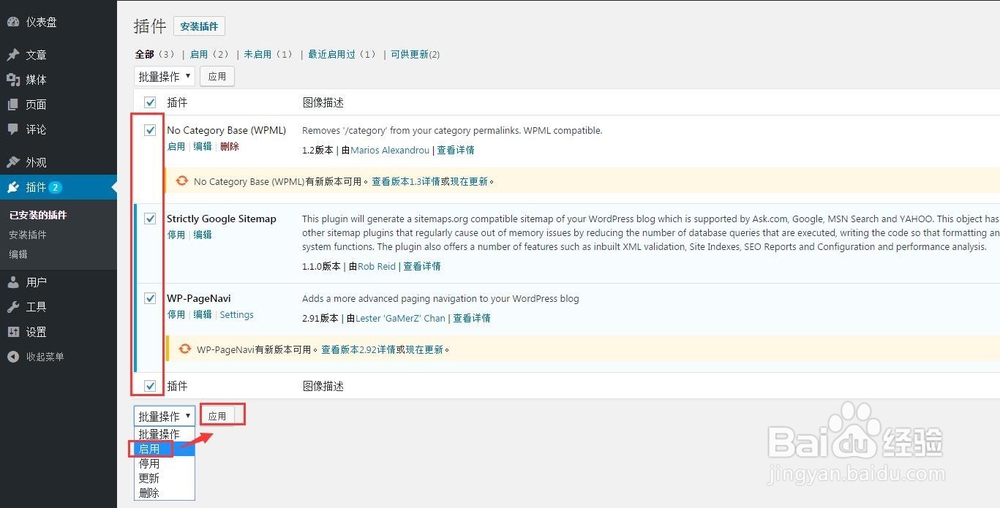Click the bottom 应用 button
The height and width of the screenshot is (508, 1000).
[217, 416]
